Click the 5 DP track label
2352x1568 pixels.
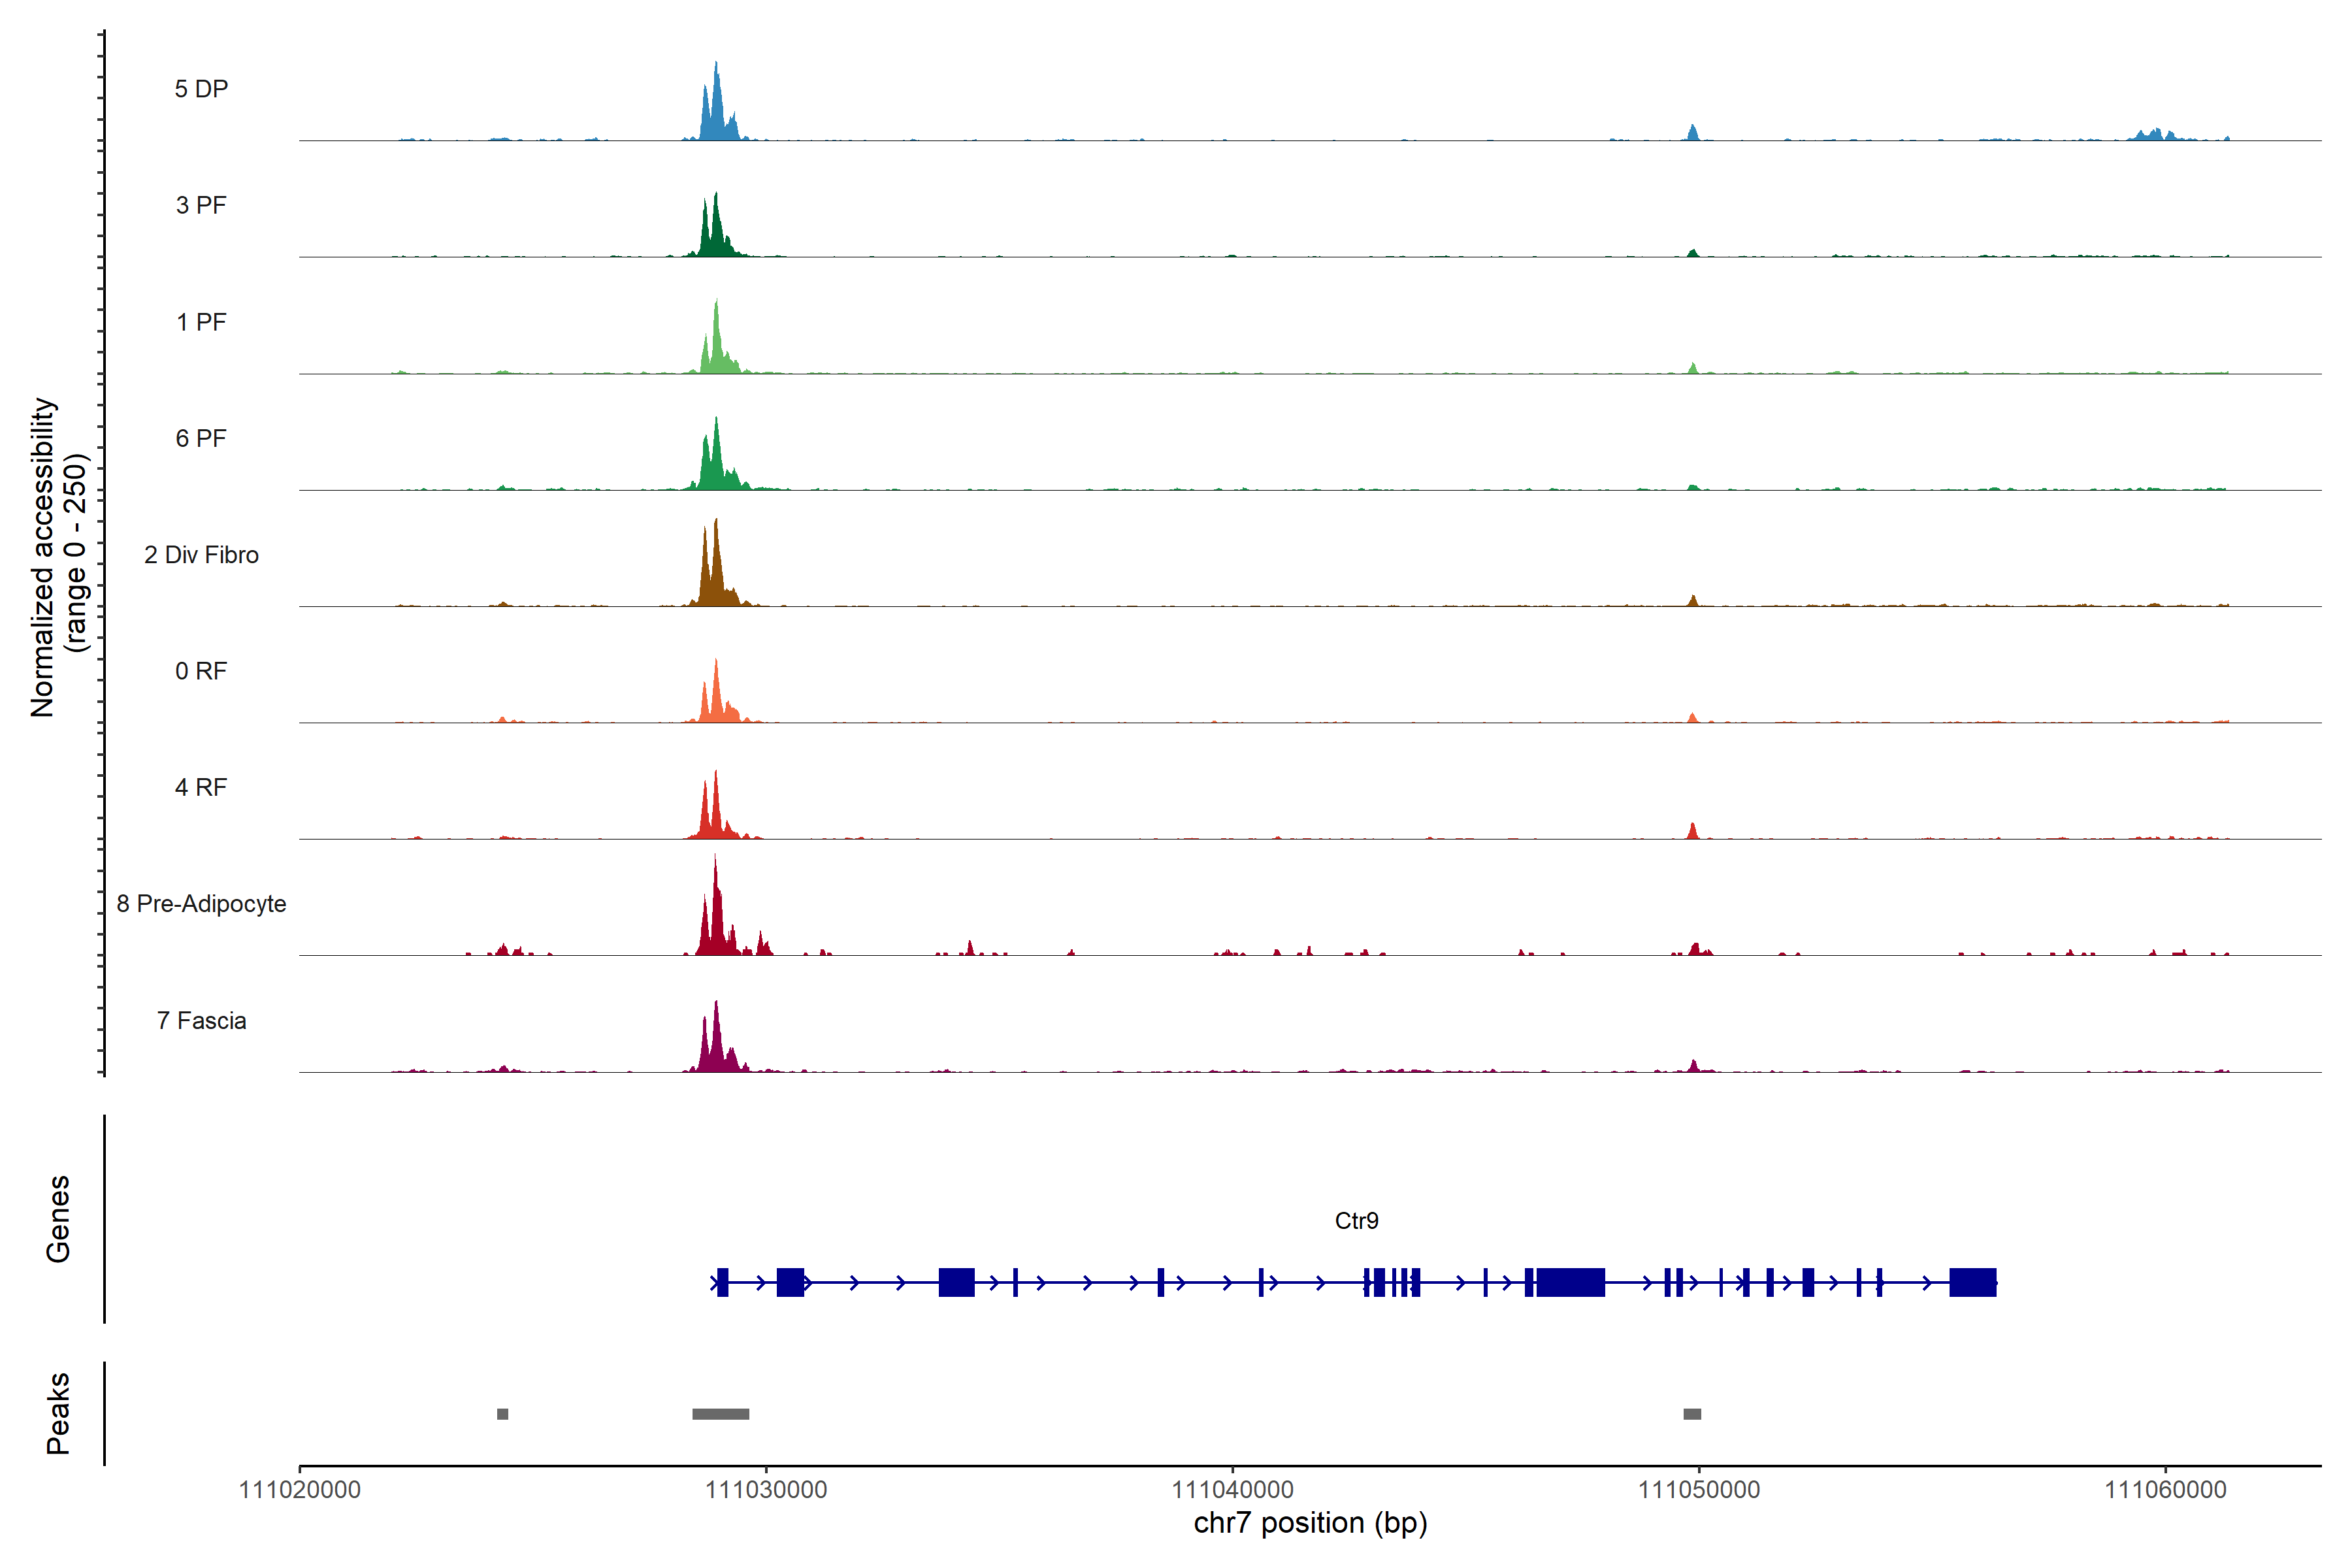[201, 89]
